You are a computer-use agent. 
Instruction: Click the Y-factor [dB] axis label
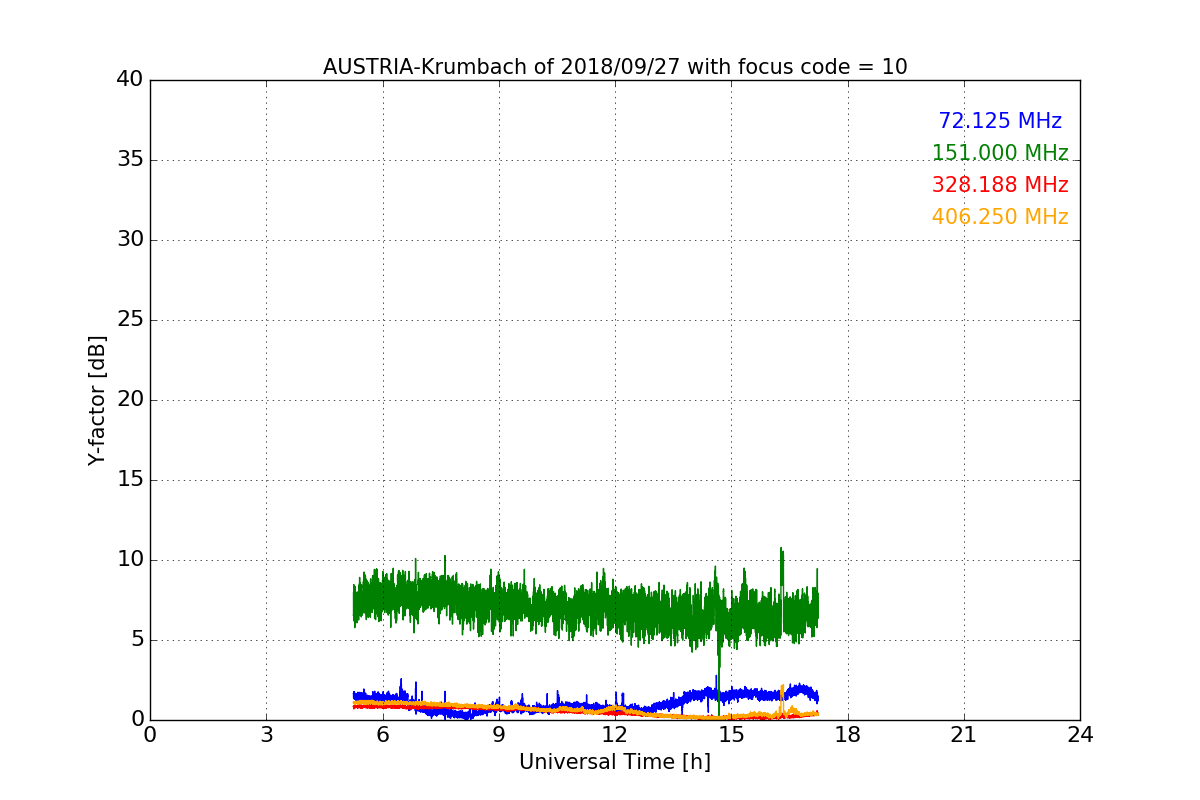coord(97,400)
